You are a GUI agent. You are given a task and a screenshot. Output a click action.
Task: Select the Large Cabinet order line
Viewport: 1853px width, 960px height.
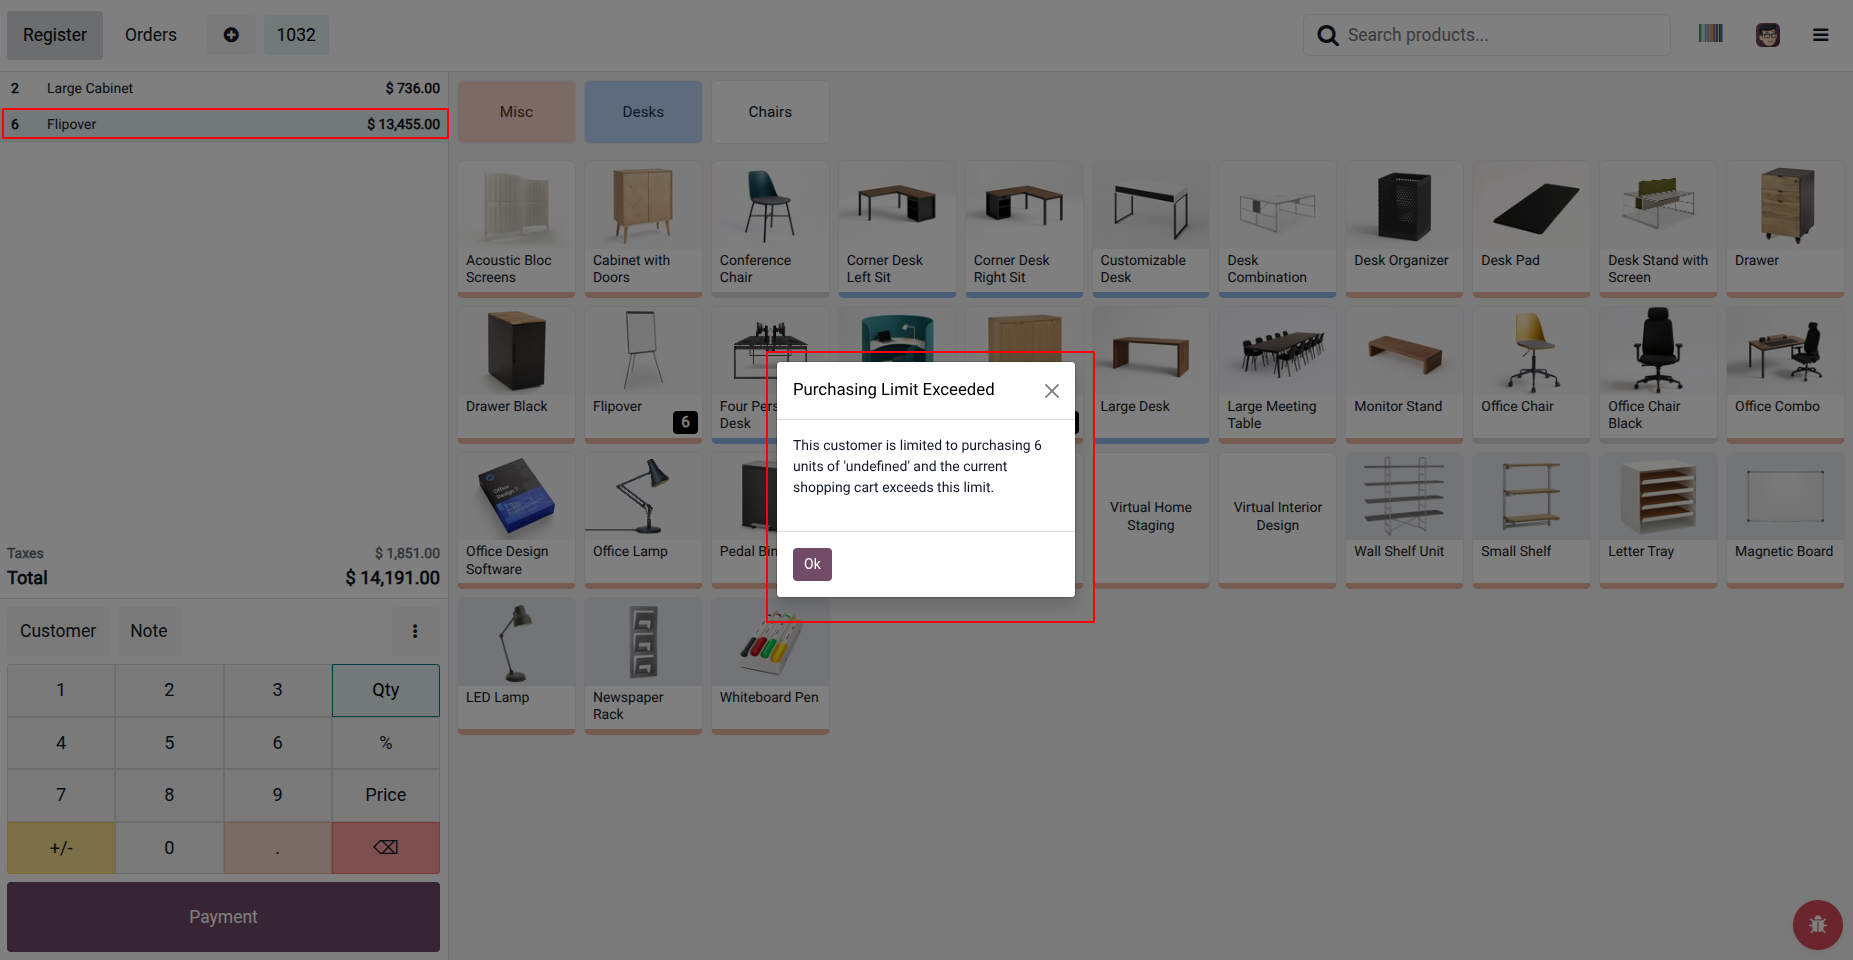(224, 88)
